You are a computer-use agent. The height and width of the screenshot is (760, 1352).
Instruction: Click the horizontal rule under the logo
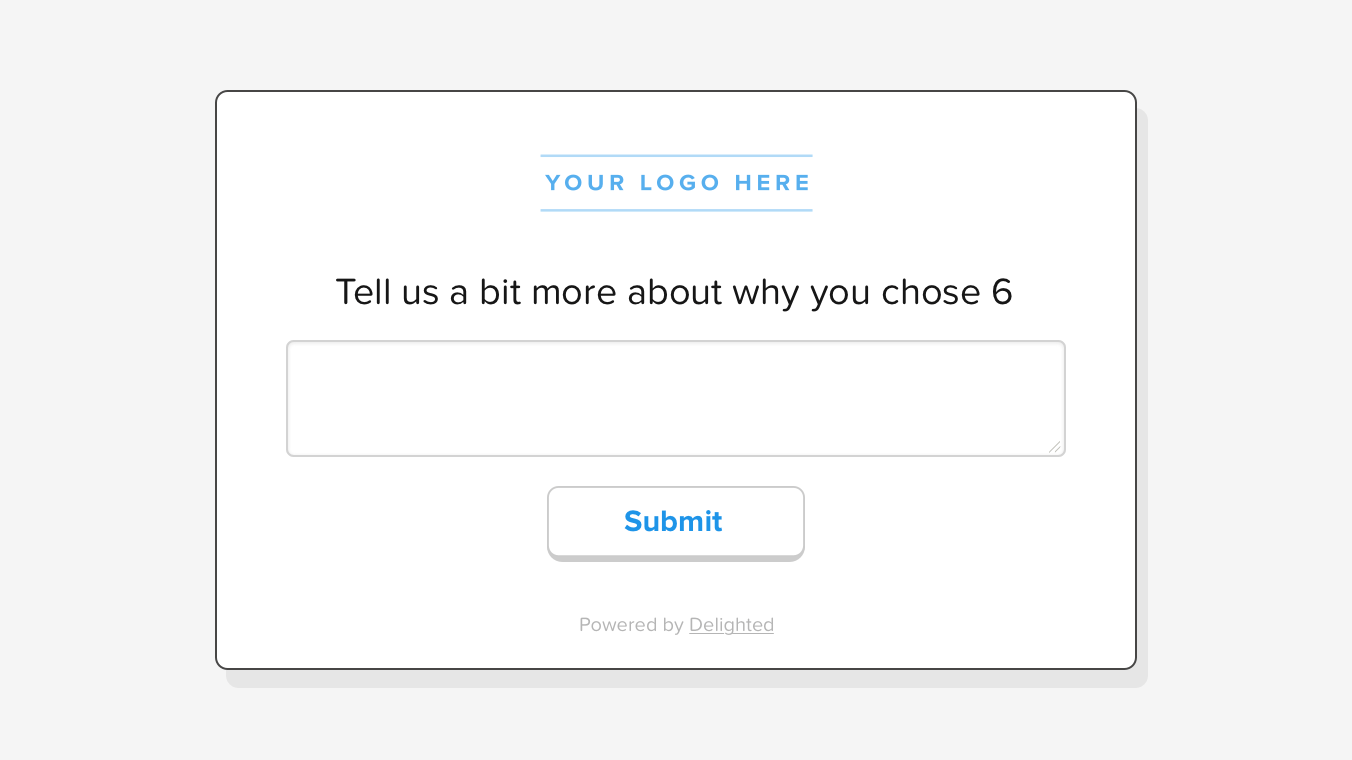pyautogui.click(x=675, y=210)
